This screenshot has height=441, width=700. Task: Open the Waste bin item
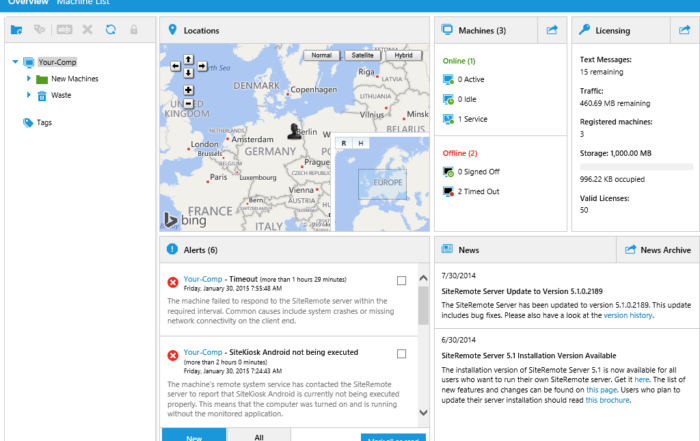point(61,95)
